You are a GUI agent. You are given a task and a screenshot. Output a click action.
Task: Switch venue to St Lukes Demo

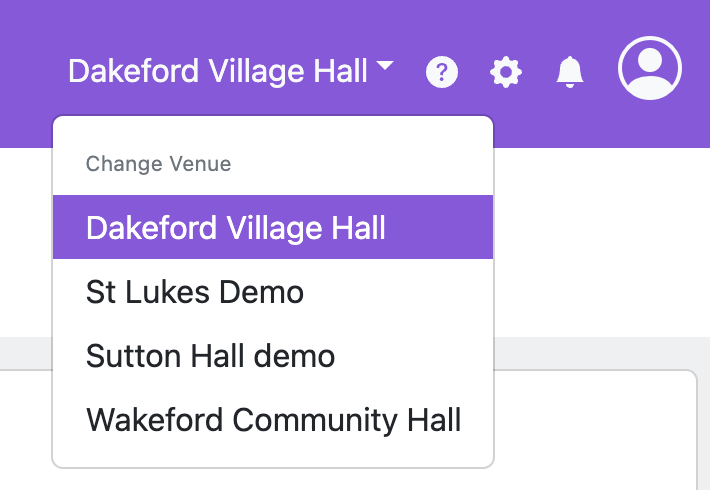click(x=195, y=292)
